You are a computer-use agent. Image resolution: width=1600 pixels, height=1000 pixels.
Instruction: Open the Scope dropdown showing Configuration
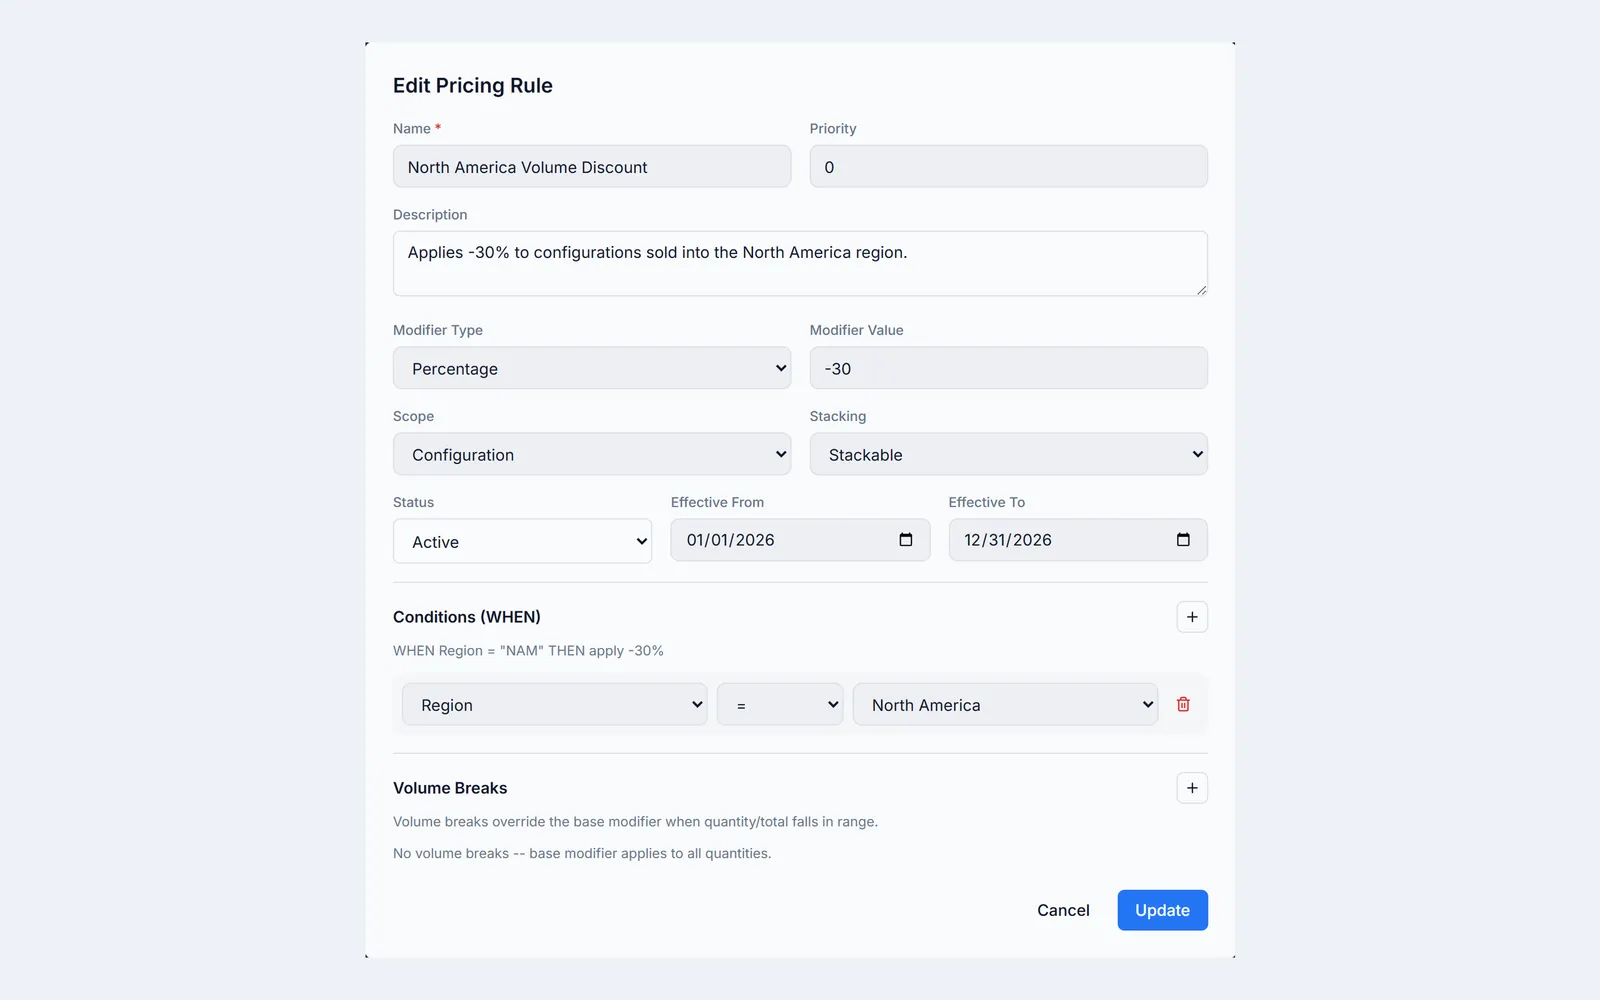(592, 454)
